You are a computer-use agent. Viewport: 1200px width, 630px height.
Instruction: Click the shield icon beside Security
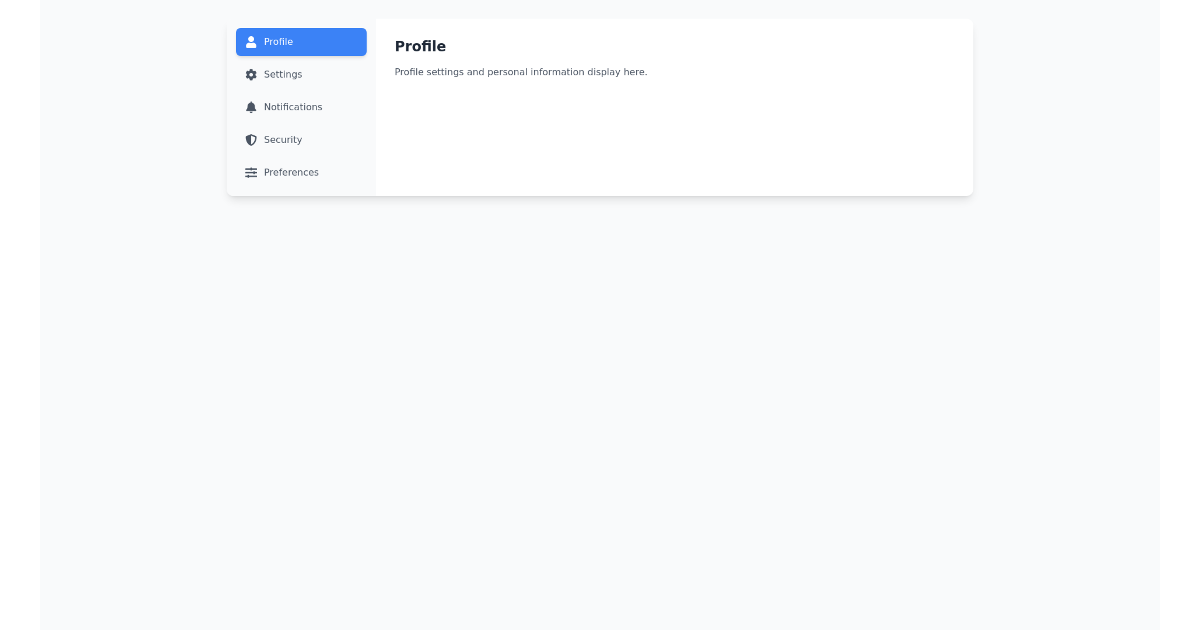point(252,140)
